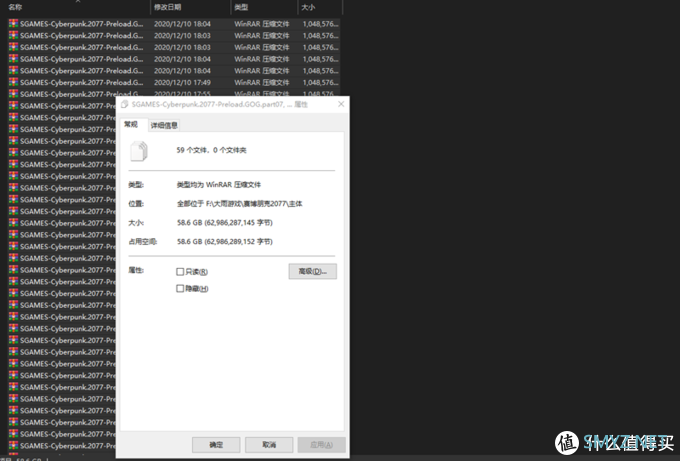
Task: Open 高级(D)... advanced attributes
Action: [x=311, y=271]
